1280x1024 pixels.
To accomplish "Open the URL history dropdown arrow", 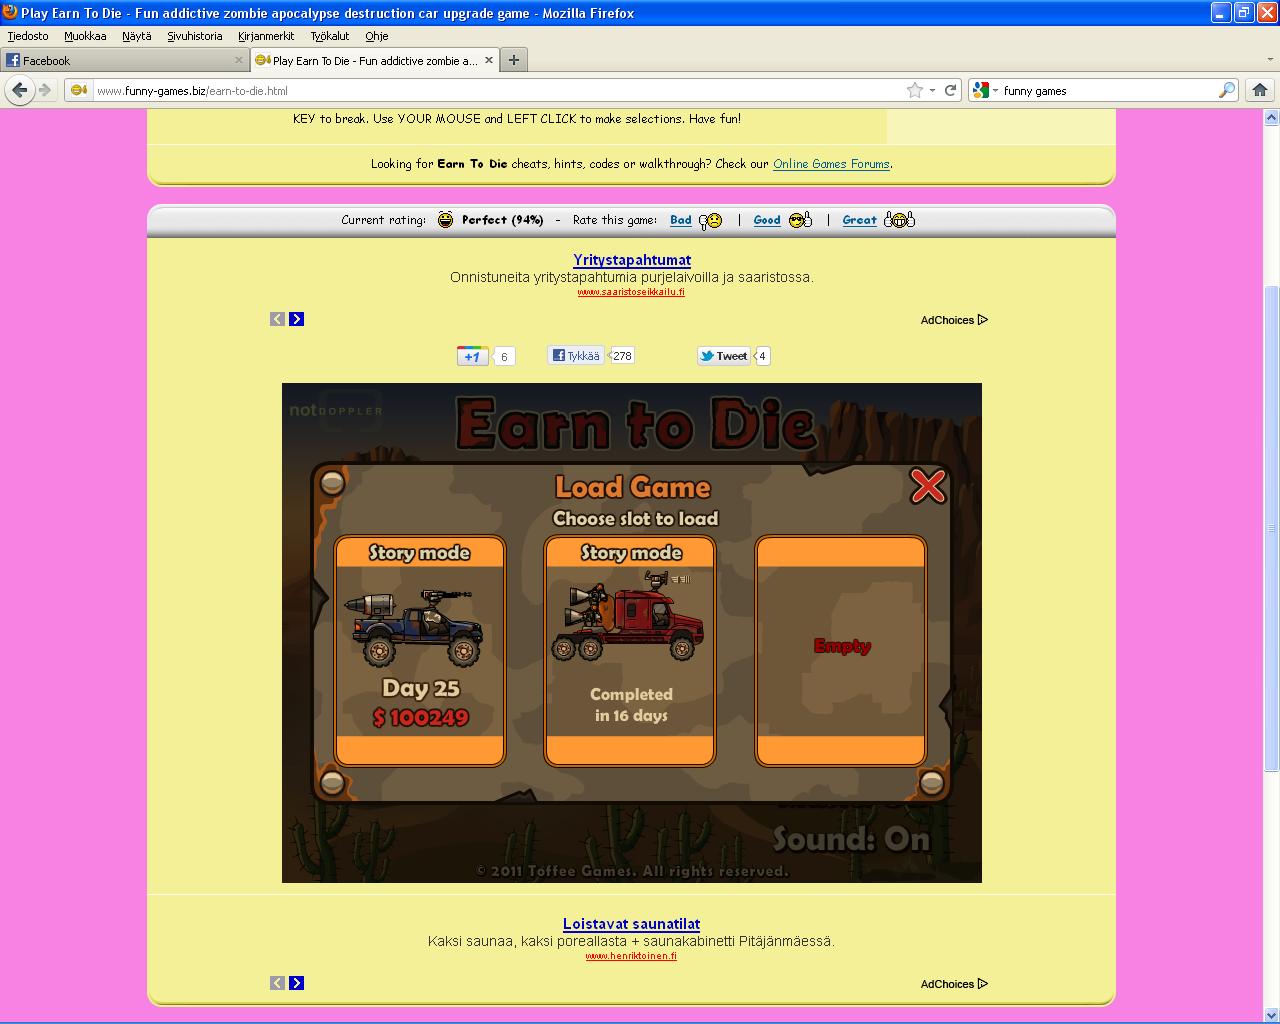I will tap(932, 90).
